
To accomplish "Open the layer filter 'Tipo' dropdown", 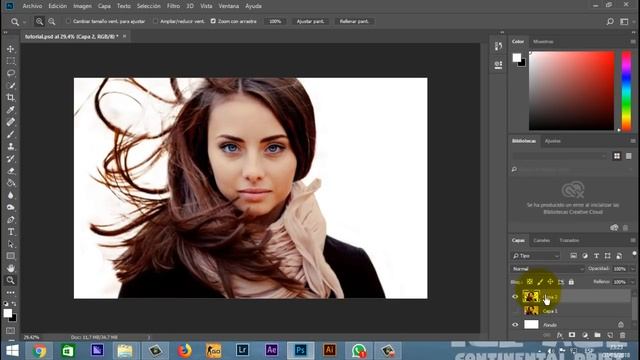I will click(x=536, y=256).
